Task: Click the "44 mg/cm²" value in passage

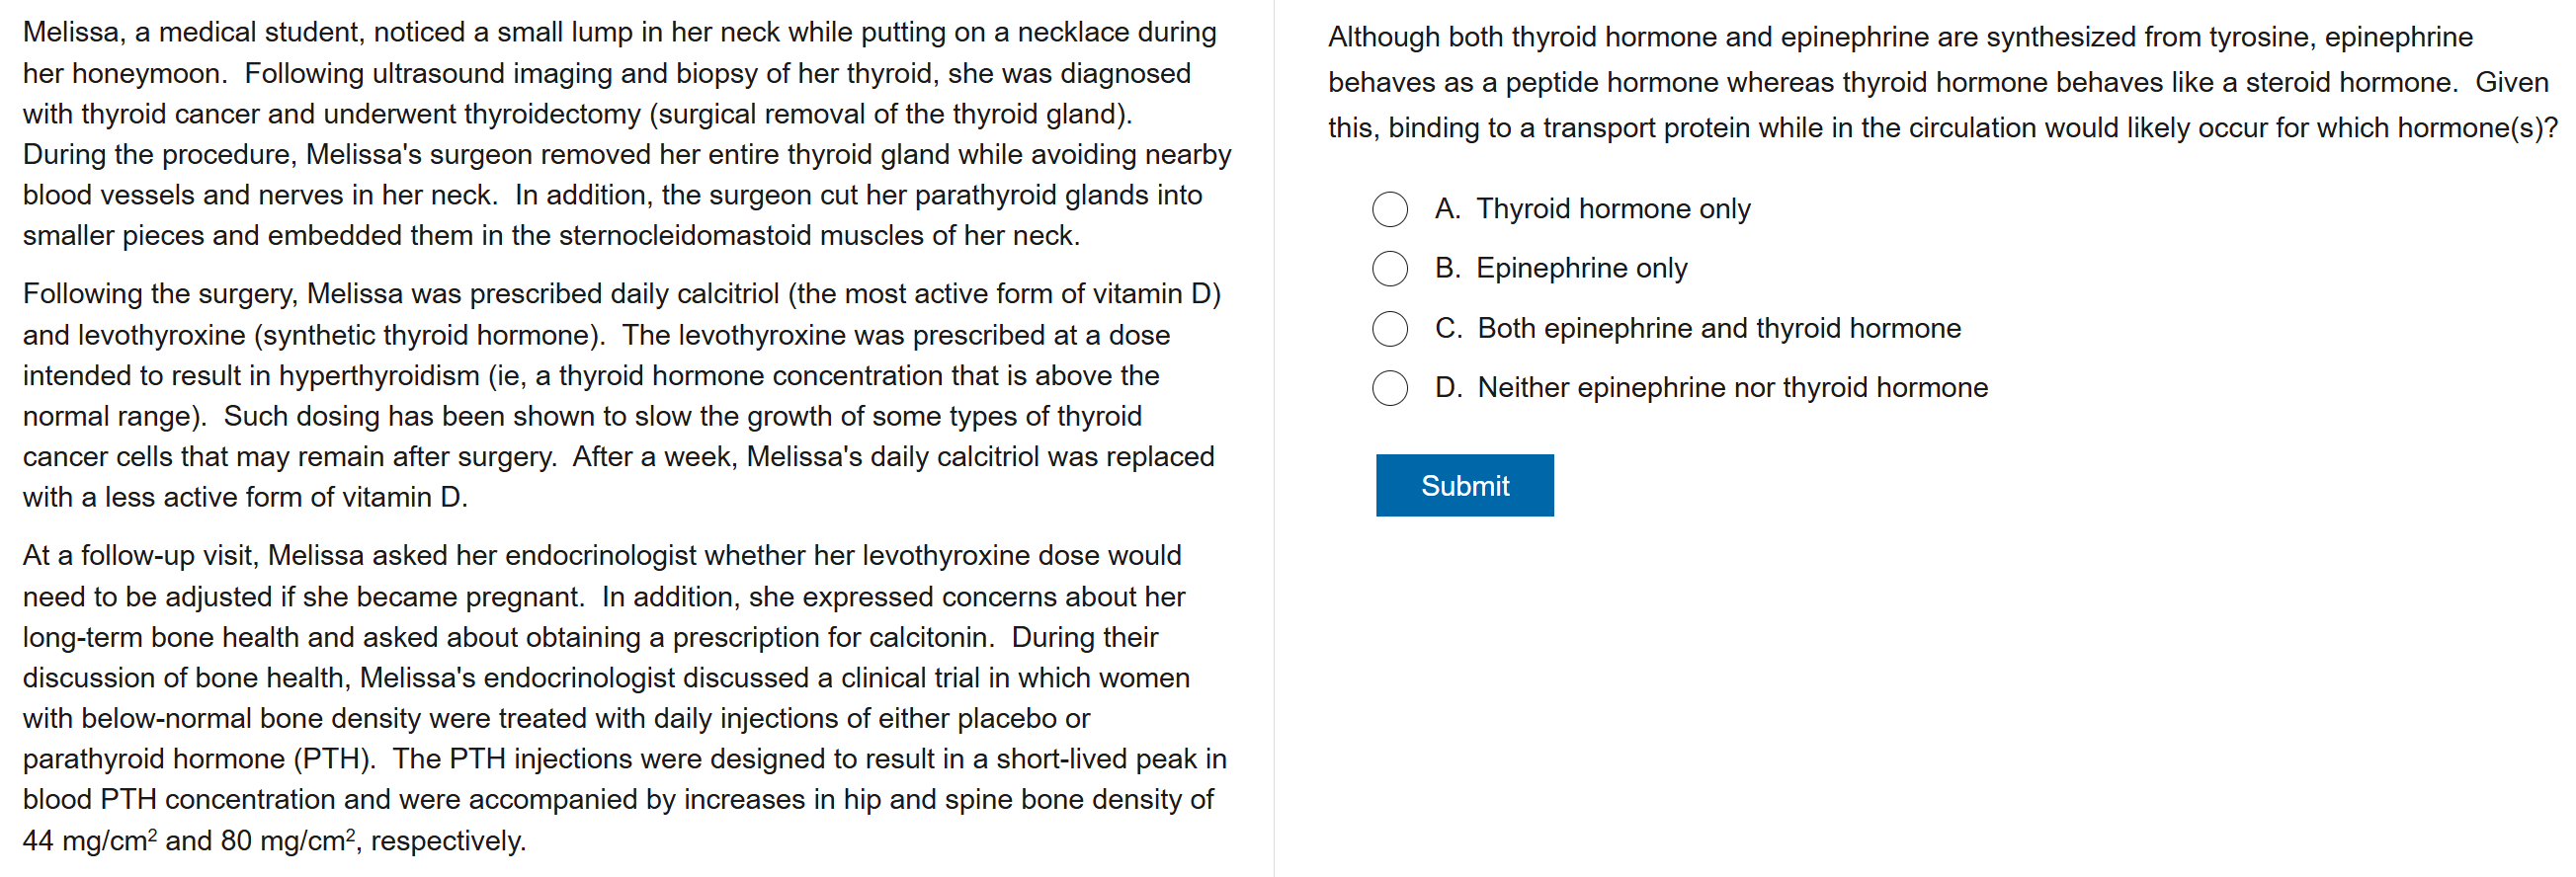Action: (x=90, y=841)
